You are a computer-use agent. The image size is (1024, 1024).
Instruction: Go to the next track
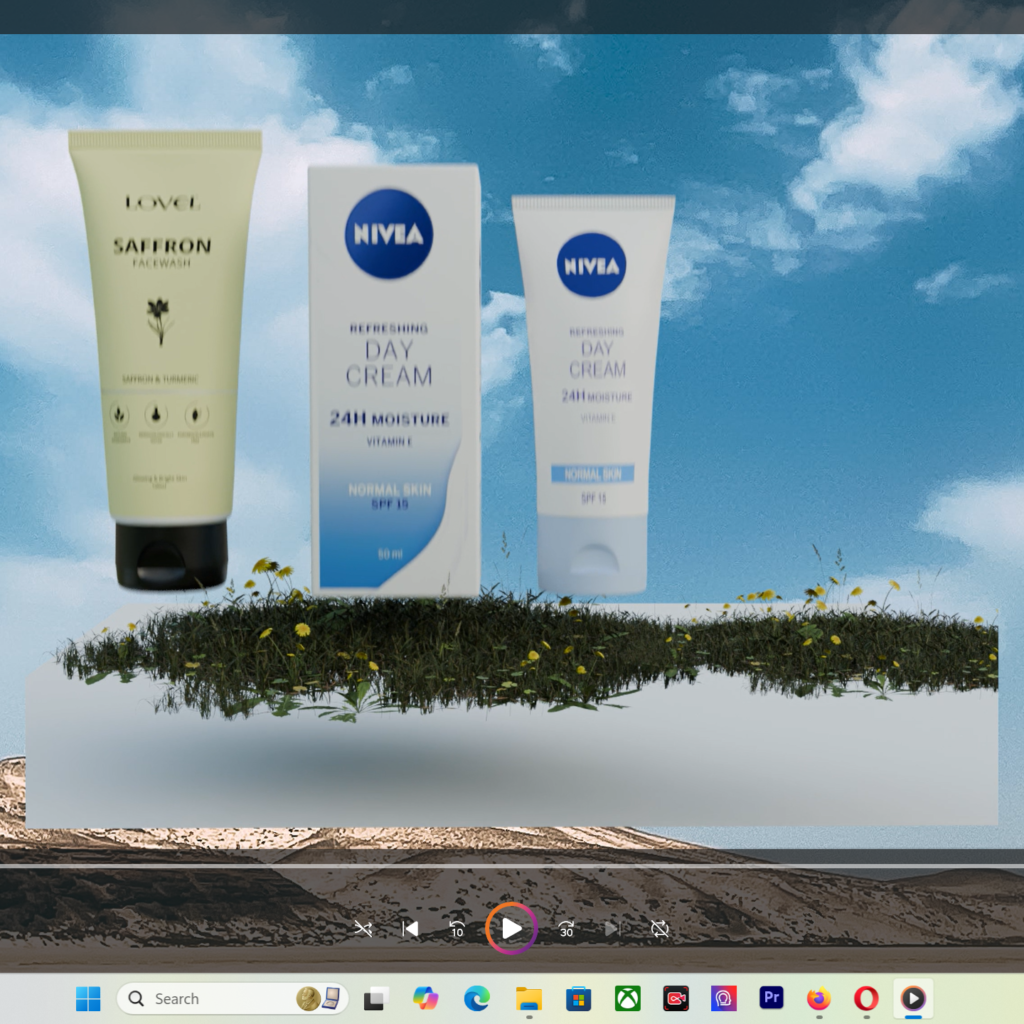(x=612, y=928)
